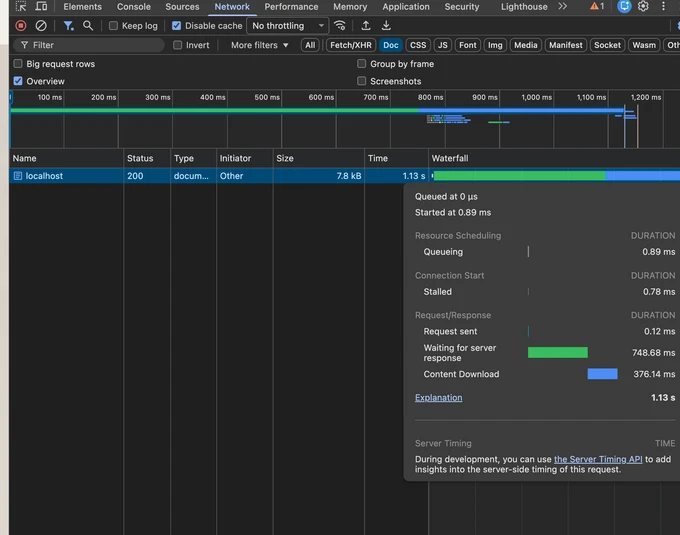Select the localhost request row

pyautogui.click(x=345, y=176)
